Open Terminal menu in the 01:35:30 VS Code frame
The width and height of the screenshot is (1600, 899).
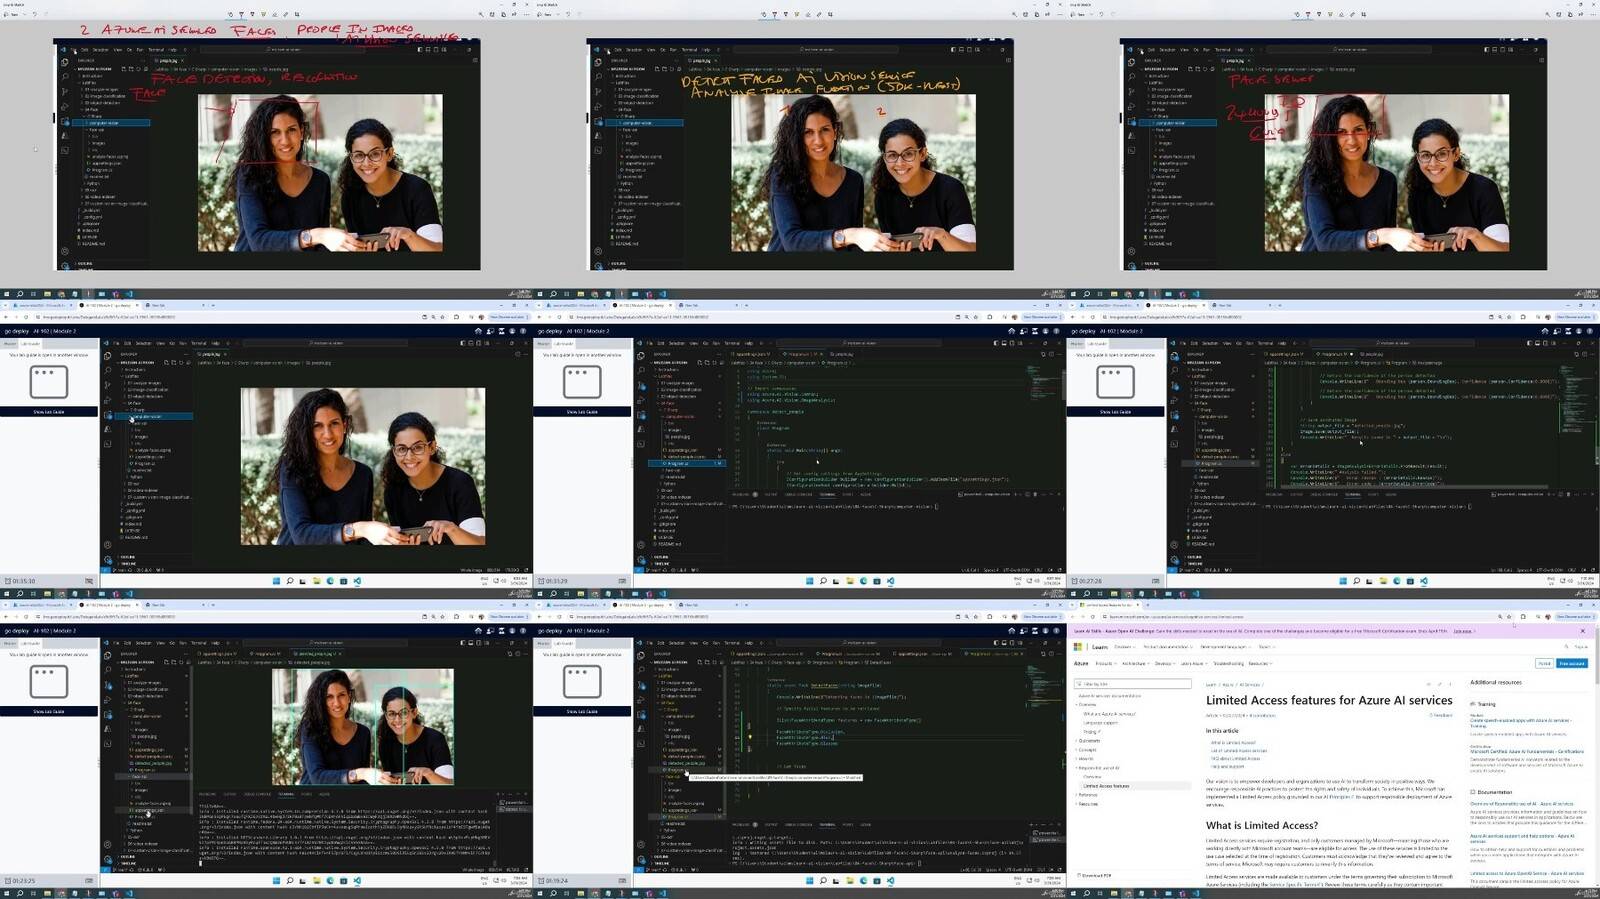199,343
